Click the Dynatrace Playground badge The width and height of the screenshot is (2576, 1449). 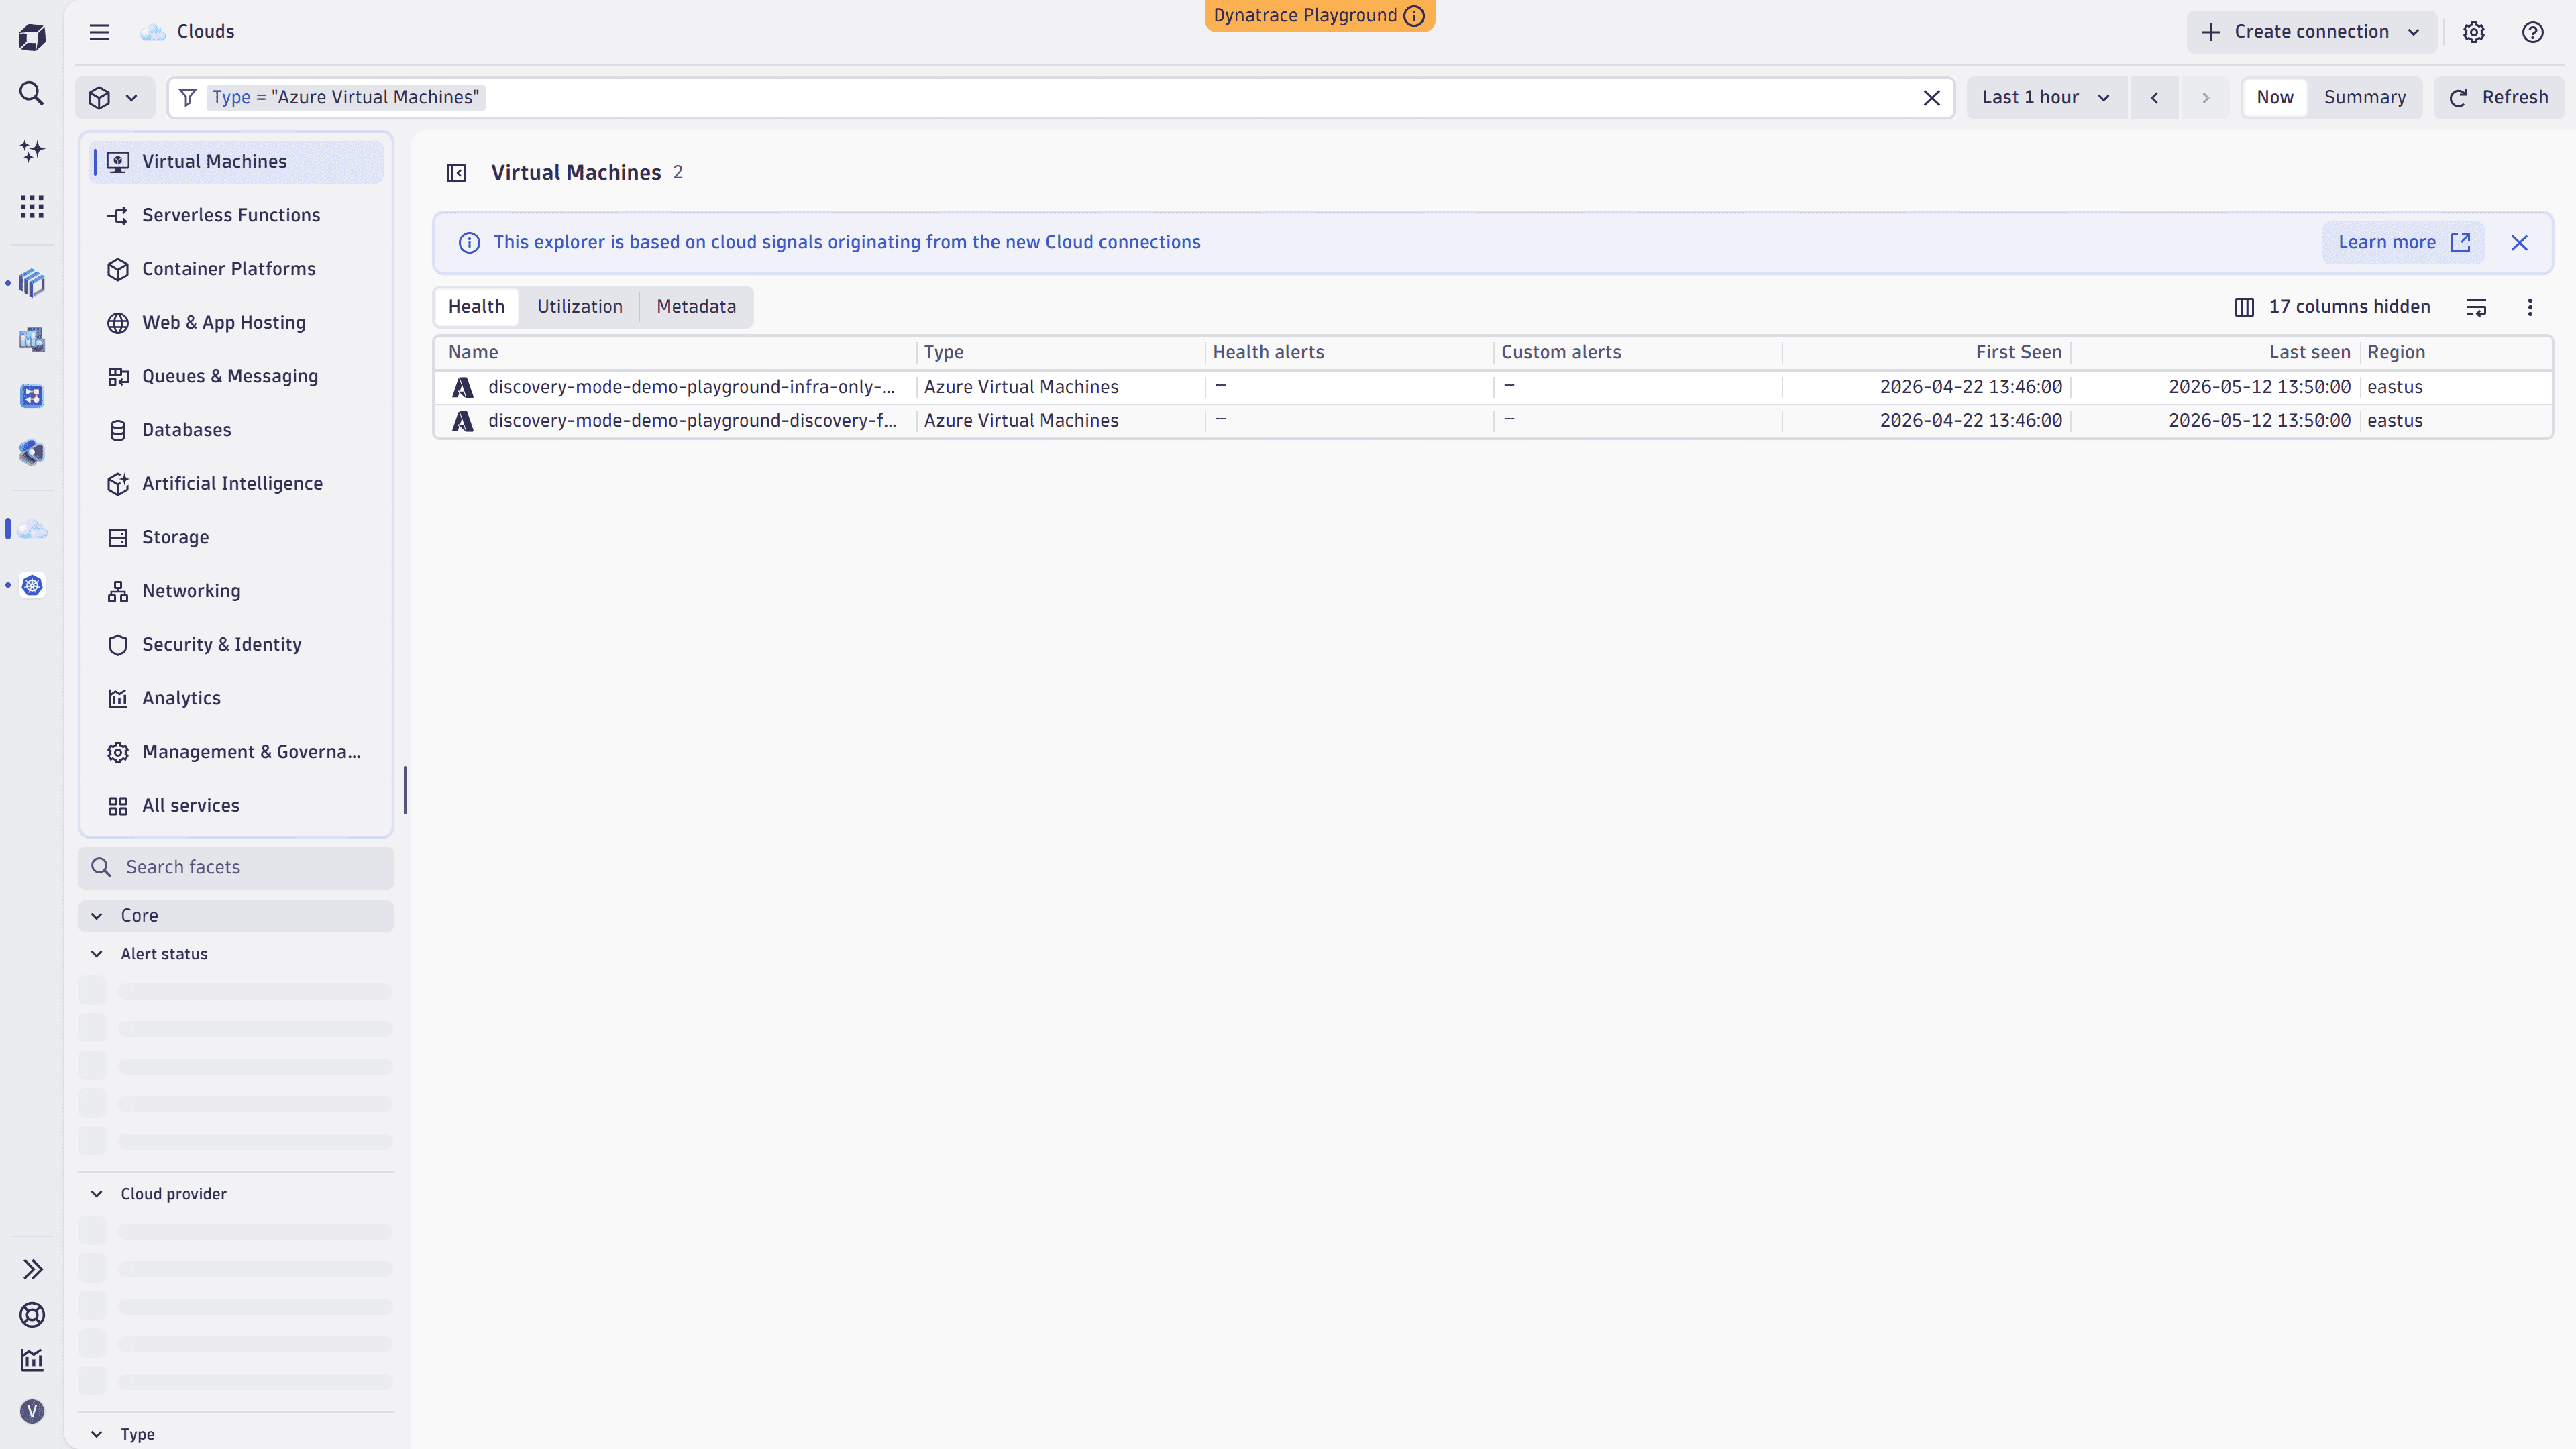(1319, 16)
